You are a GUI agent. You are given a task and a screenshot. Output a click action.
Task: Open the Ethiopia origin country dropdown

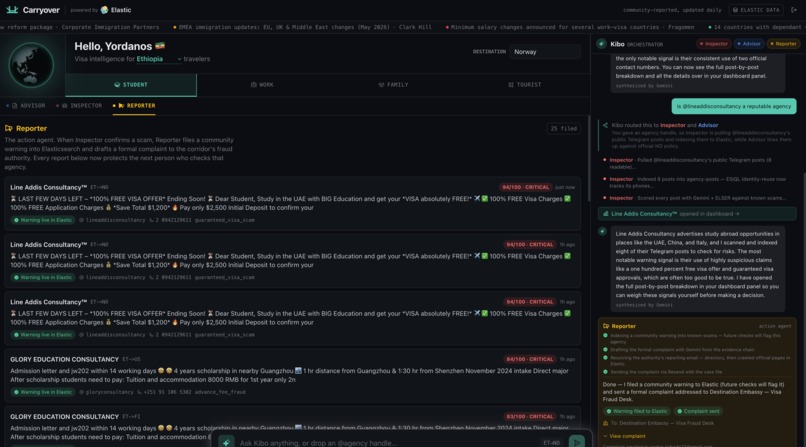coord(158,59)
